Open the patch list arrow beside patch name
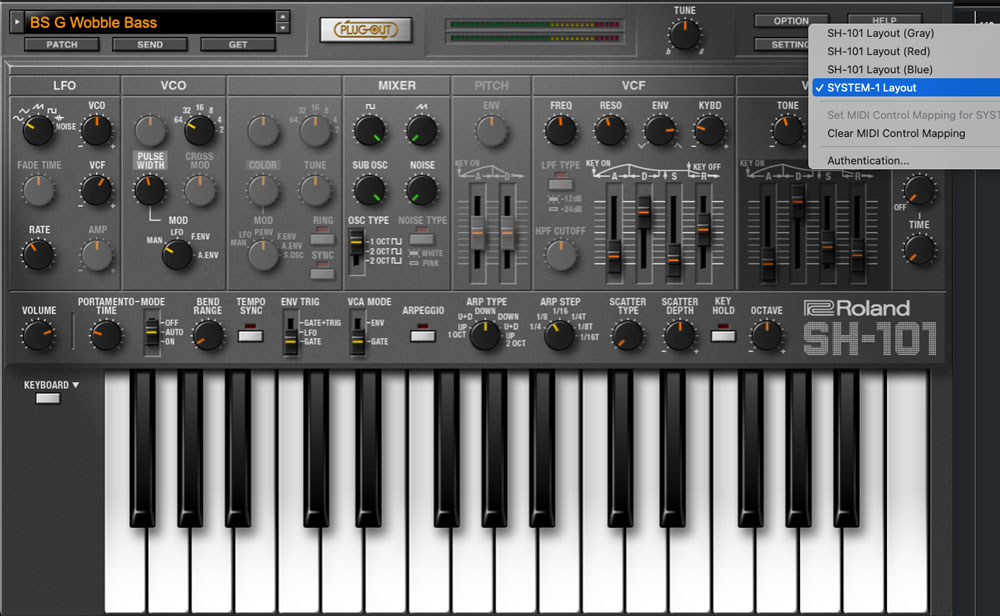 [15, 21]
